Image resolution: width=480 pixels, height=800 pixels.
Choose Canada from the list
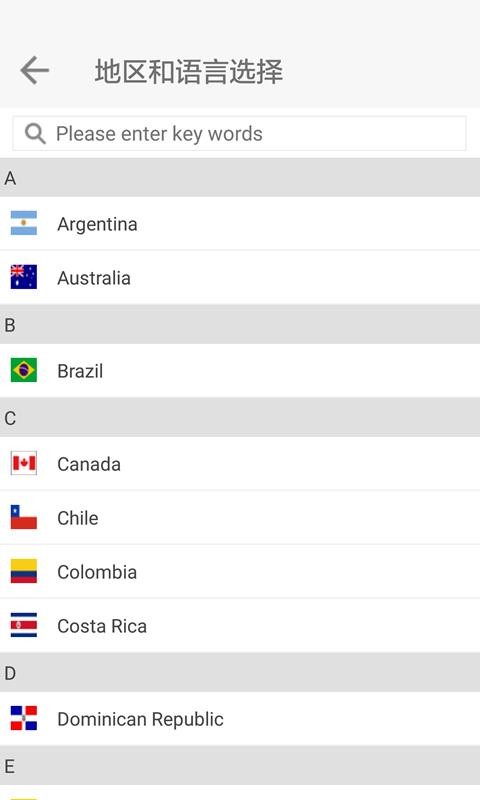click(240, 463)
